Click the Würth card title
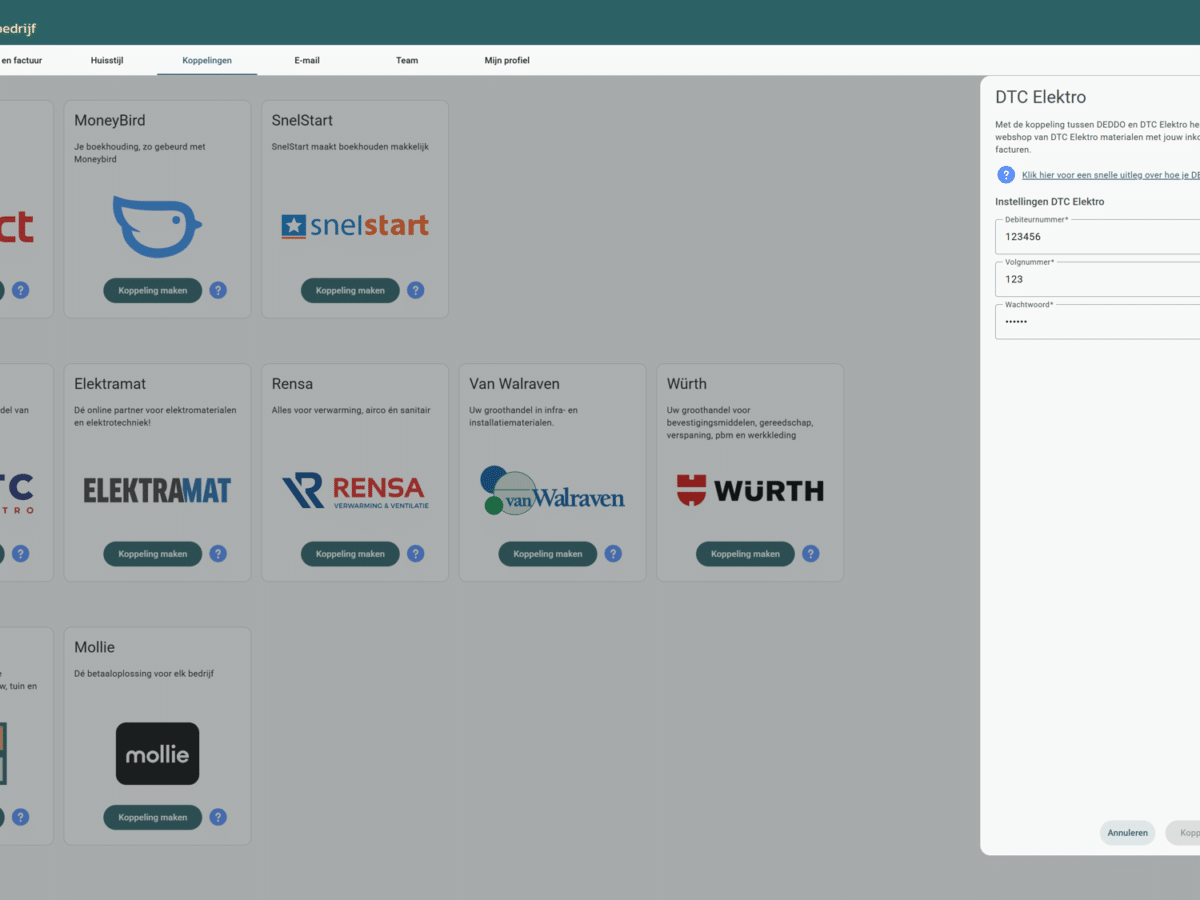This screenshot has height=900, width=1200. (687, 383)
